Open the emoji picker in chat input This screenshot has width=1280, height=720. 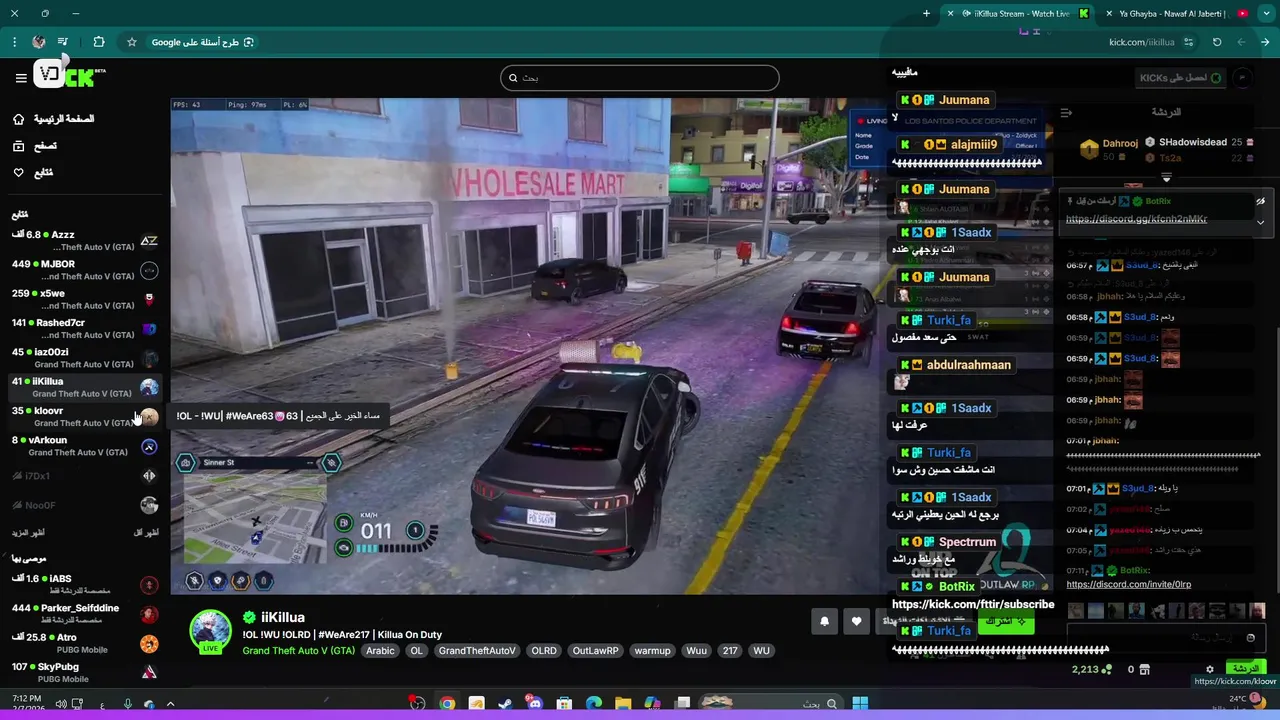(x=1251, y=637)
